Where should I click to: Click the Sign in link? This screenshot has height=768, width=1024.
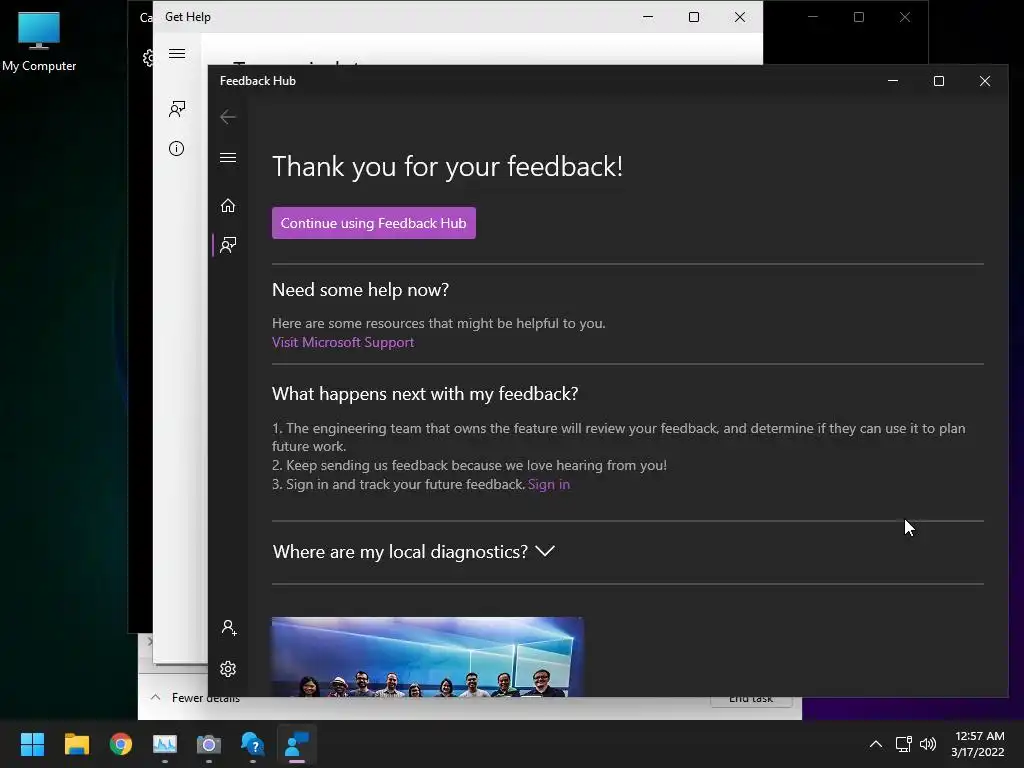tap(549, 484)
